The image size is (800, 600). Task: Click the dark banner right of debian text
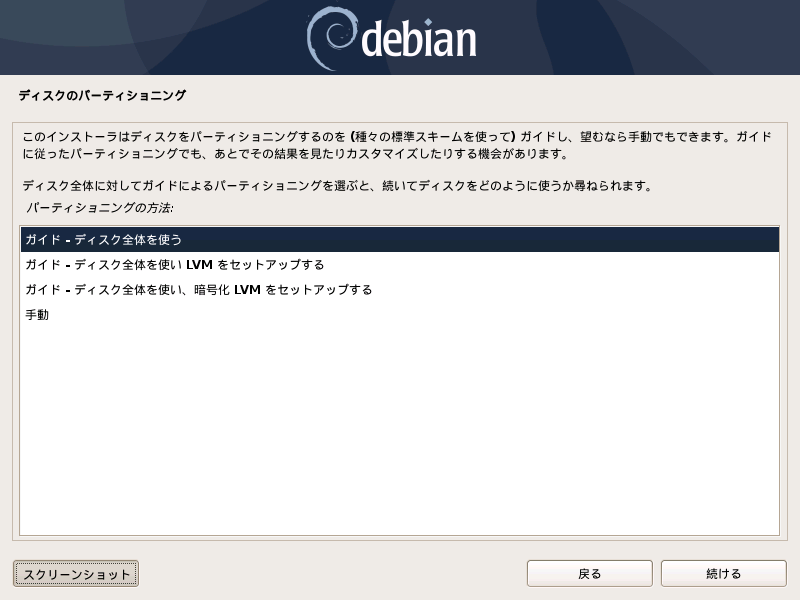click(638, 38)
